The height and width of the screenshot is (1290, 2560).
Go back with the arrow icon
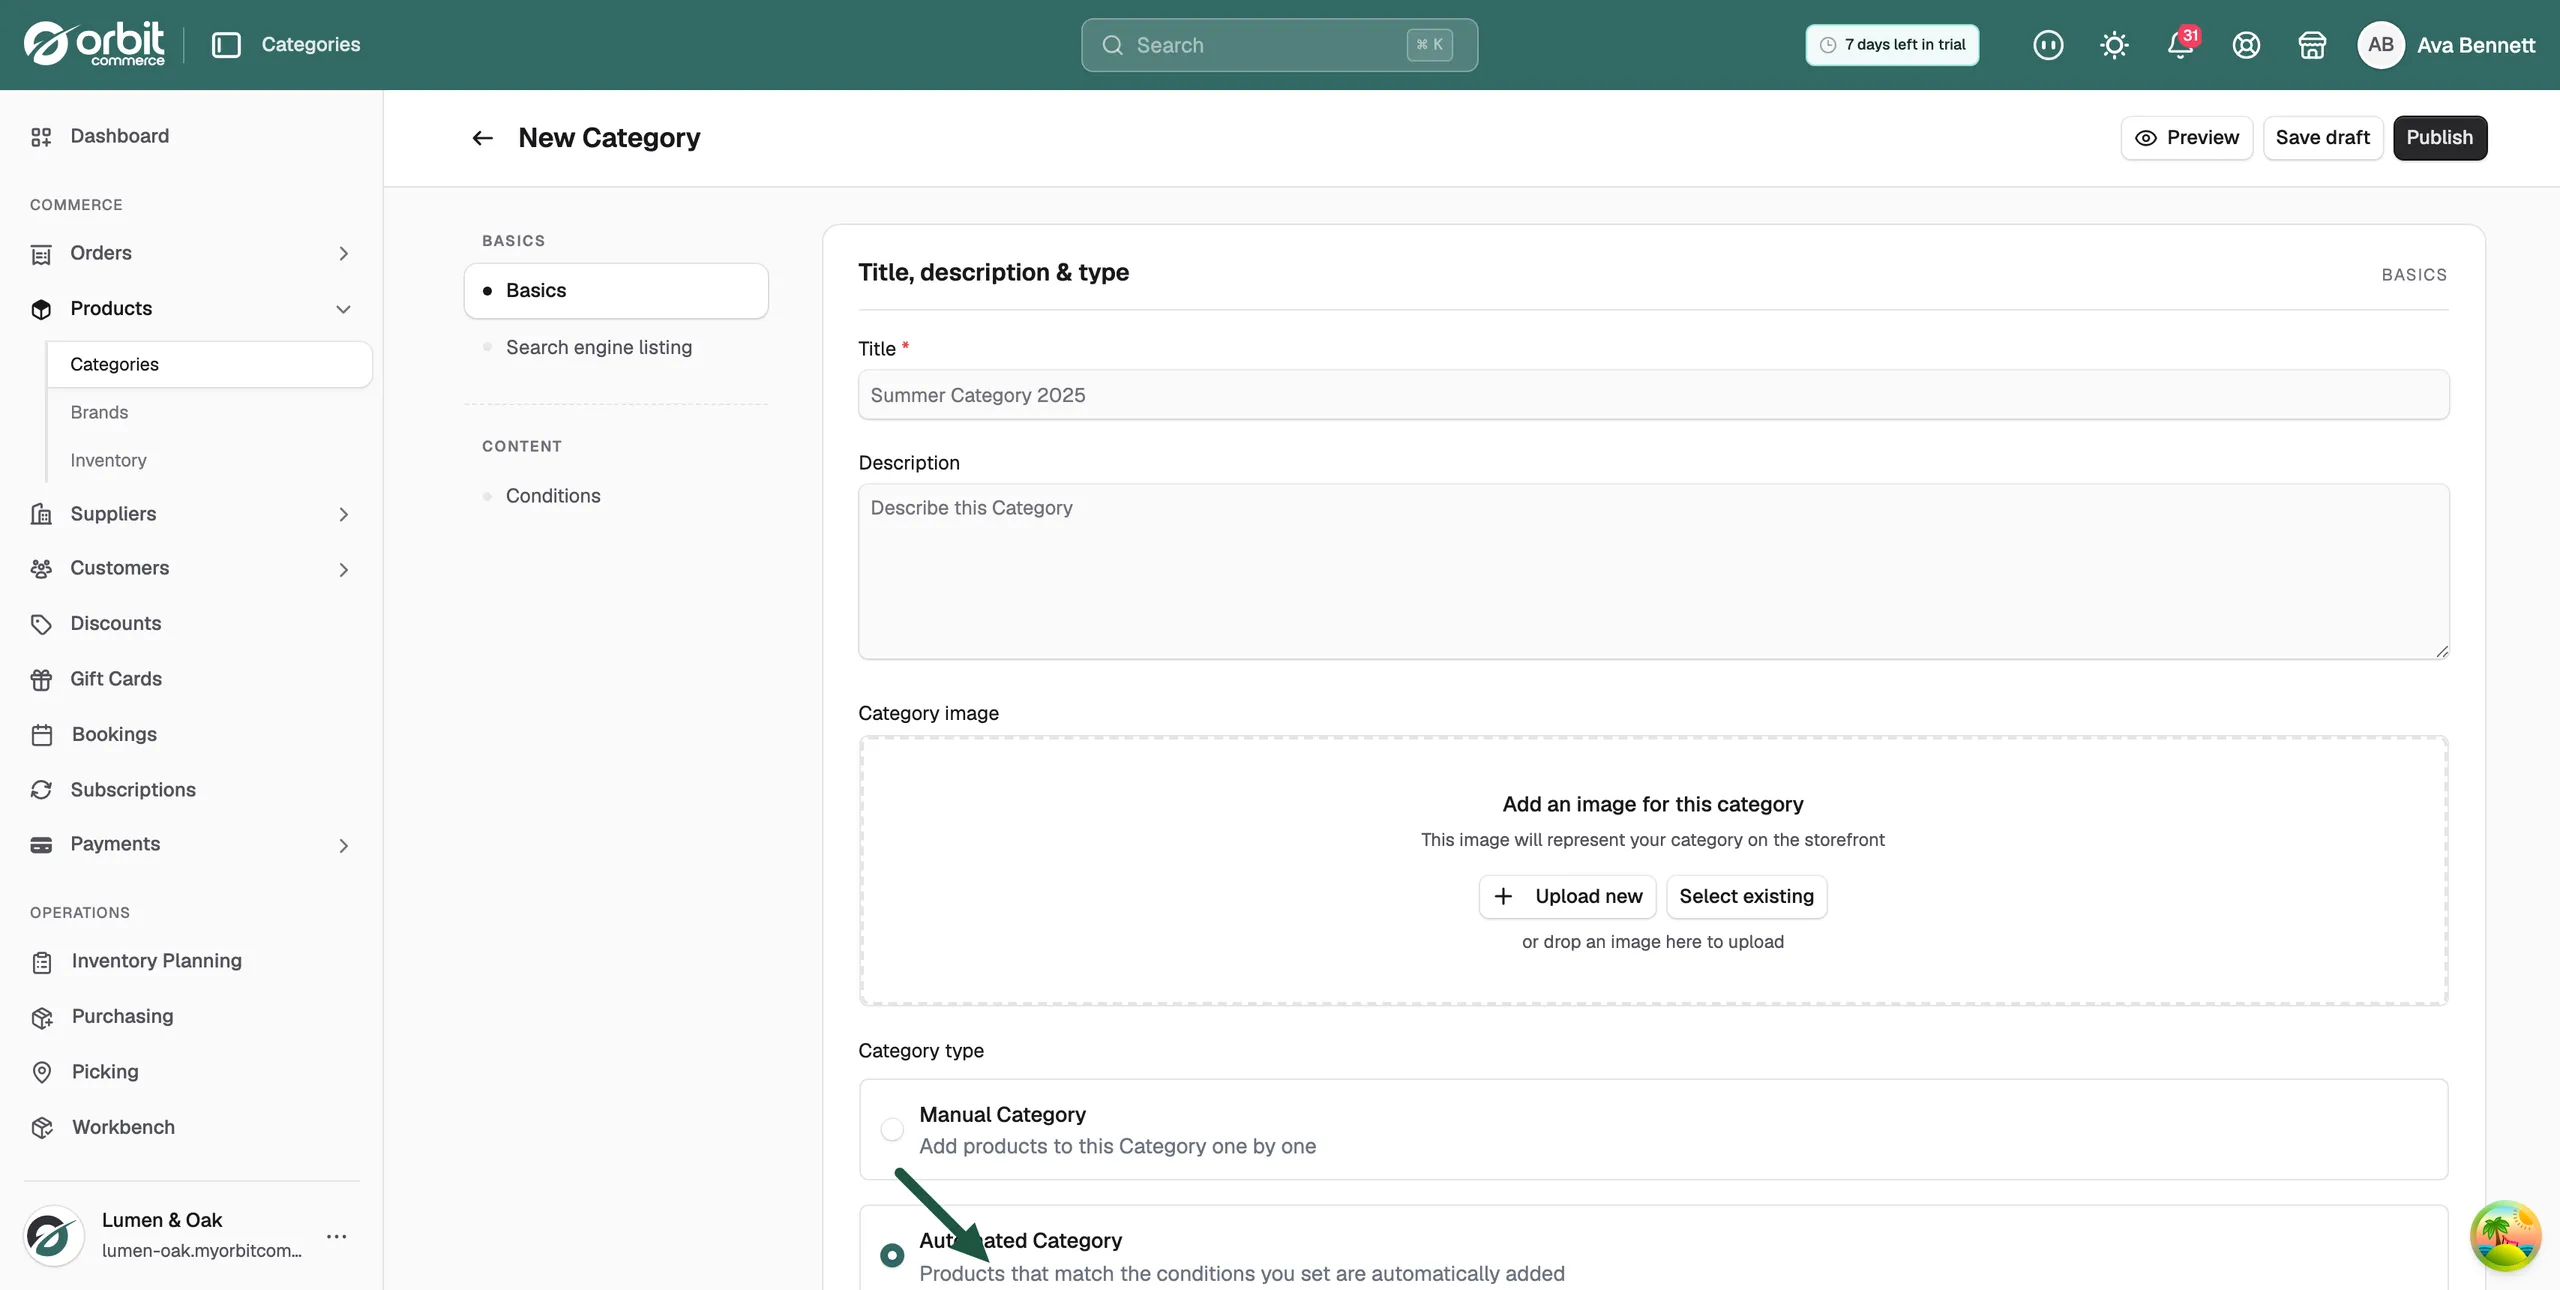pos(482,138)
